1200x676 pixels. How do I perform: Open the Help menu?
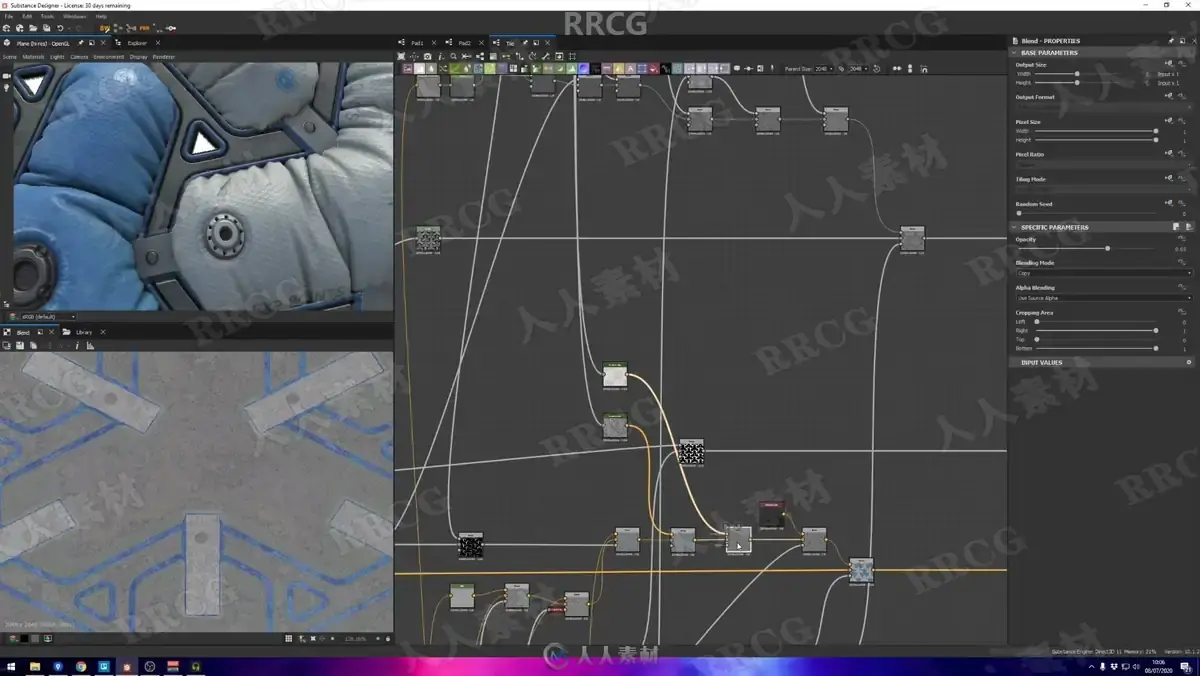click(x=101, y=17)
